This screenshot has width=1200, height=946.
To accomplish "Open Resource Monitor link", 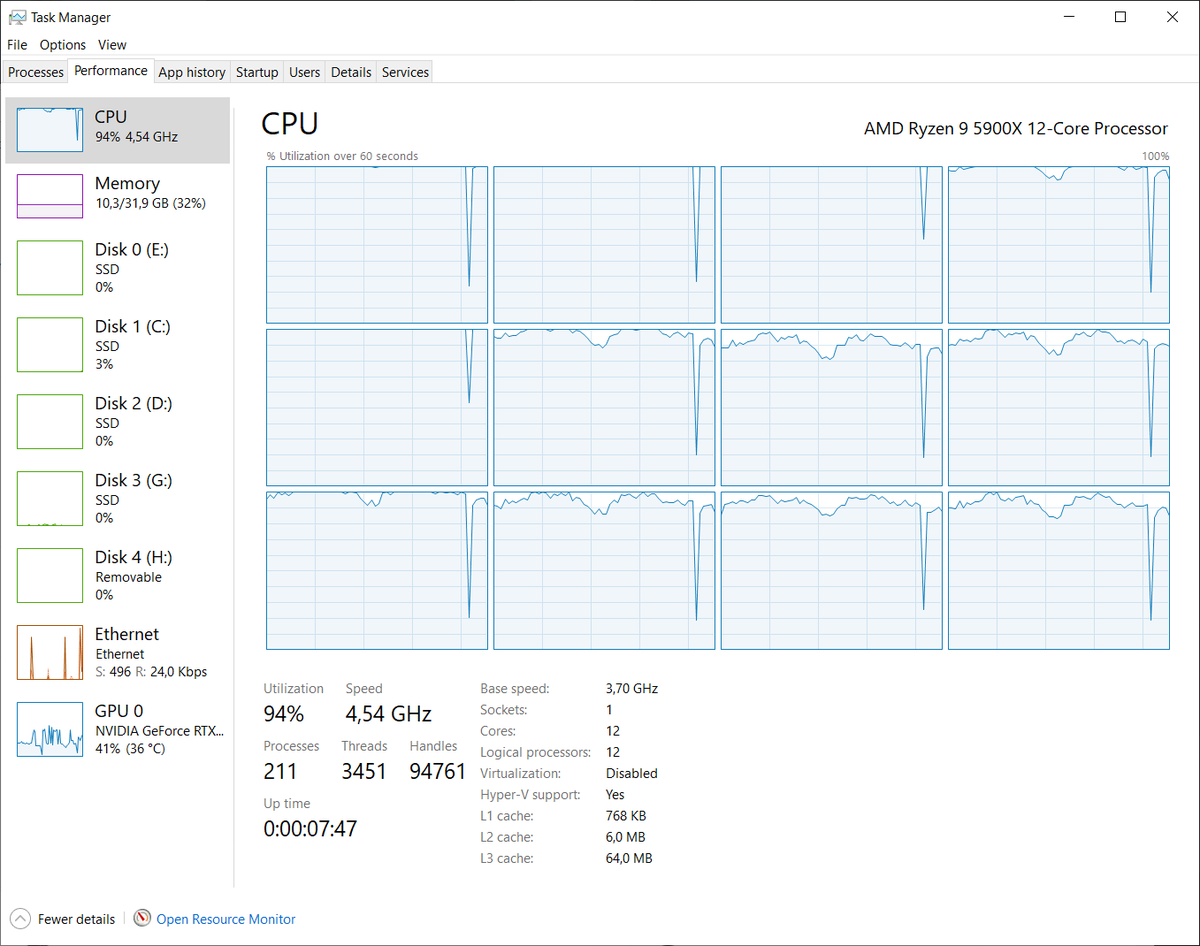I will click(226, 919).
